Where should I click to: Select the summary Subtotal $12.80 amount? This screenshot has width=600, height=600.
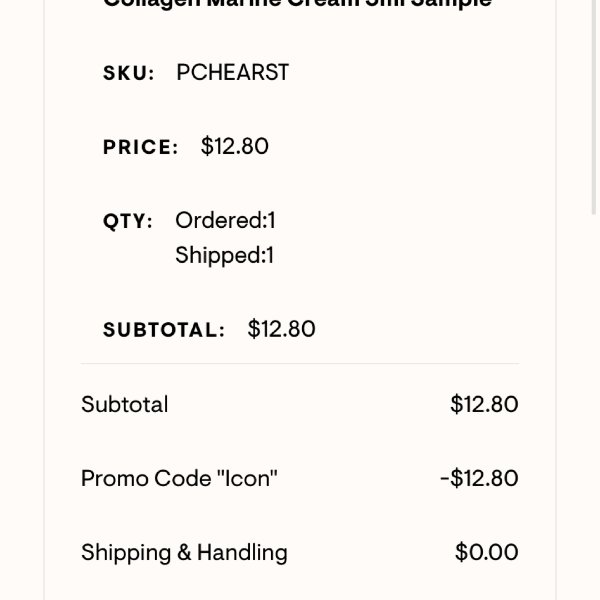point(484,404)
